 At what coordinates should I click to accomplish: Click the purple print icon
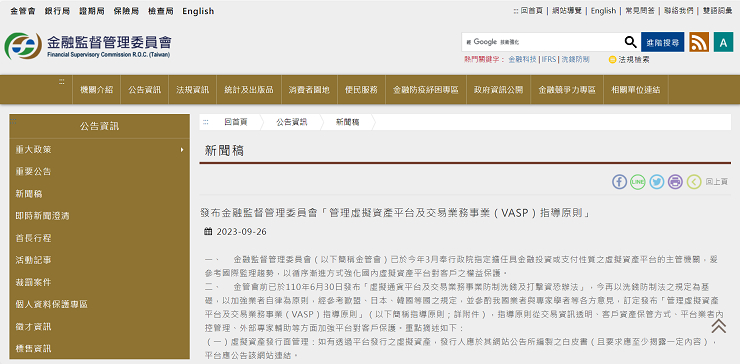tap(675, 182)
